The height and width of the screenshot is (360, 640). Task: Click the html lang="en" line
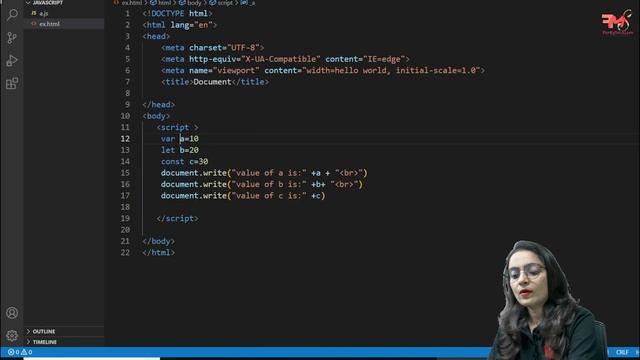pos(180,25)
